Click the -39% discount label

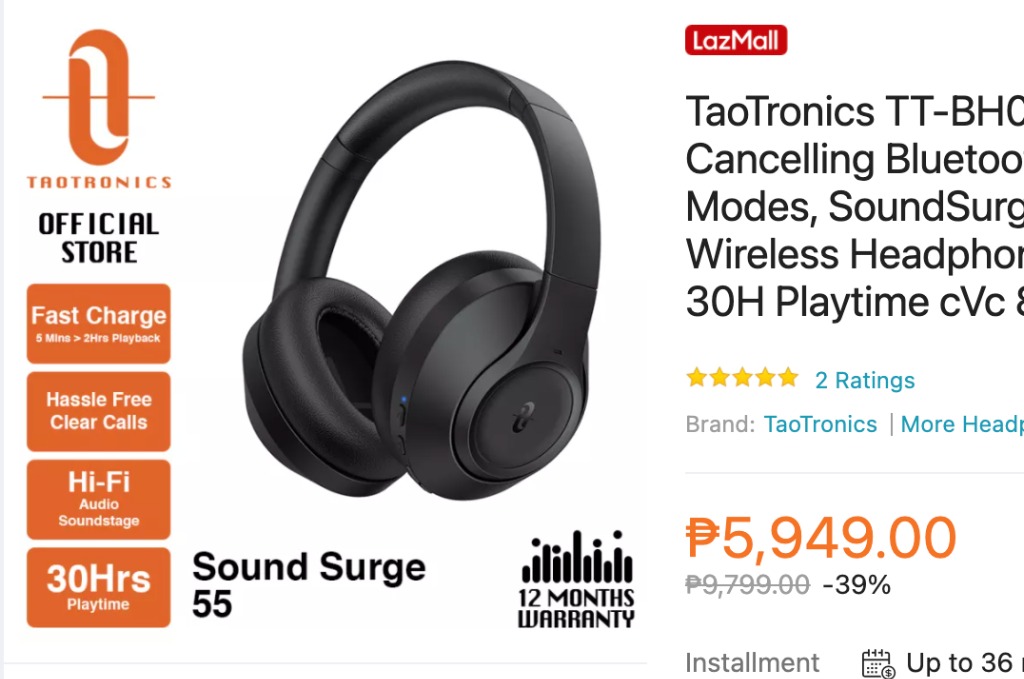pyautogui.click(x=856, y=585)
